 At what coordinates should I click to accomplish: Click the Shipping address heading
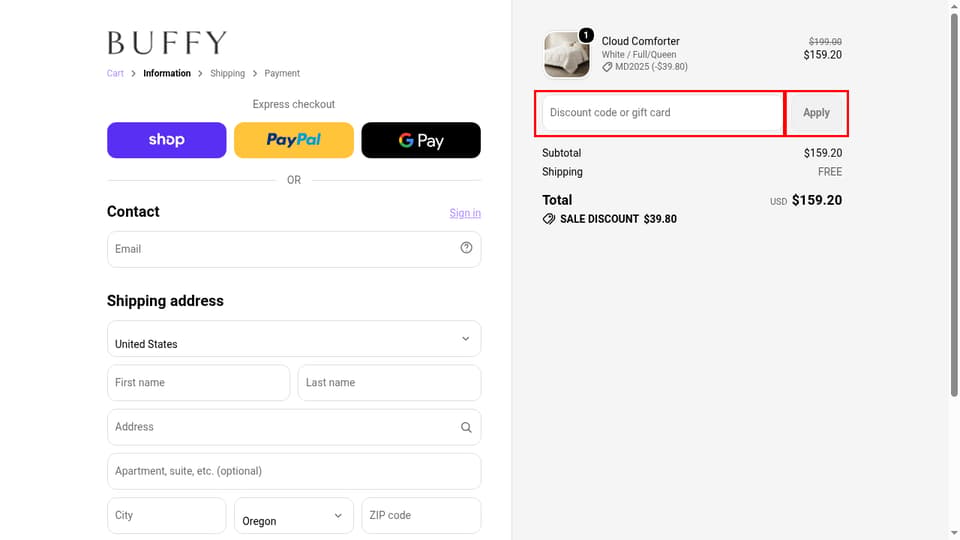(165, 301)
